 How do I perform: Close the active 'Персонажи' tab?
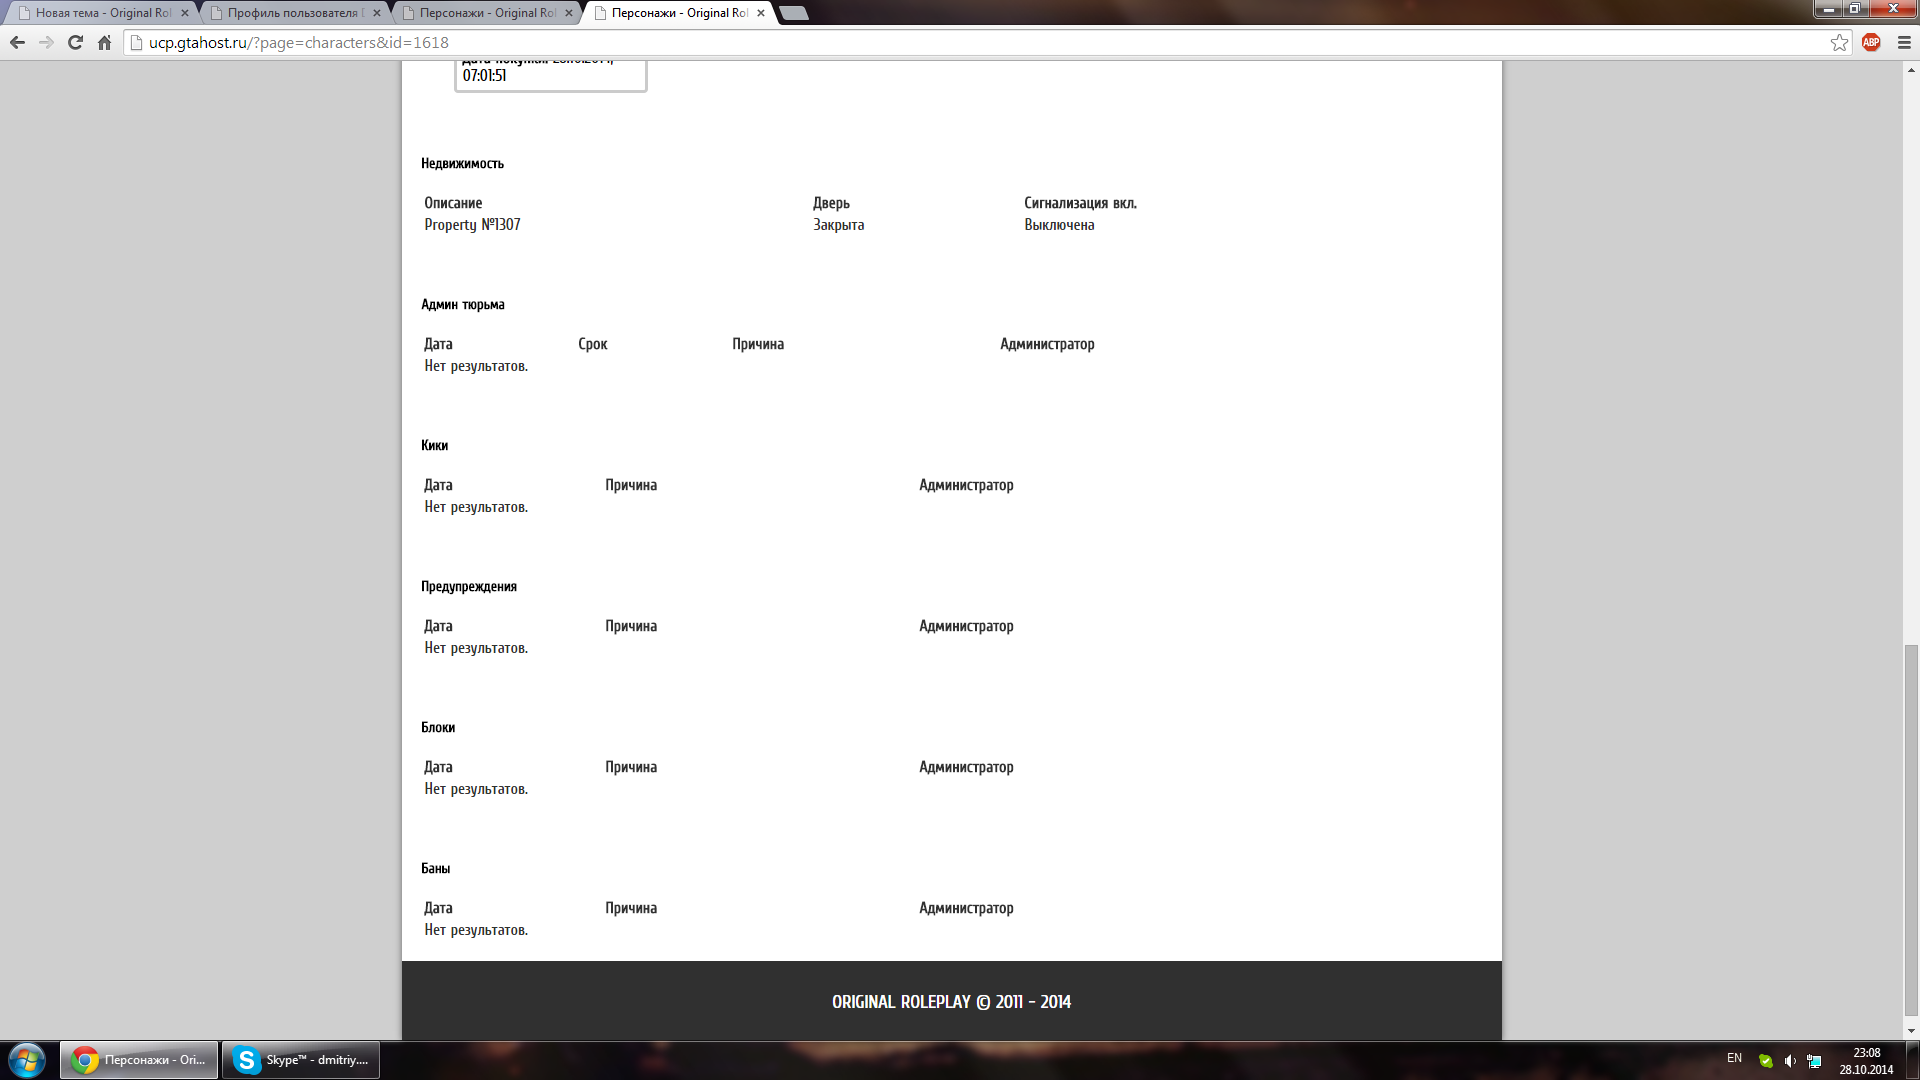761,13
